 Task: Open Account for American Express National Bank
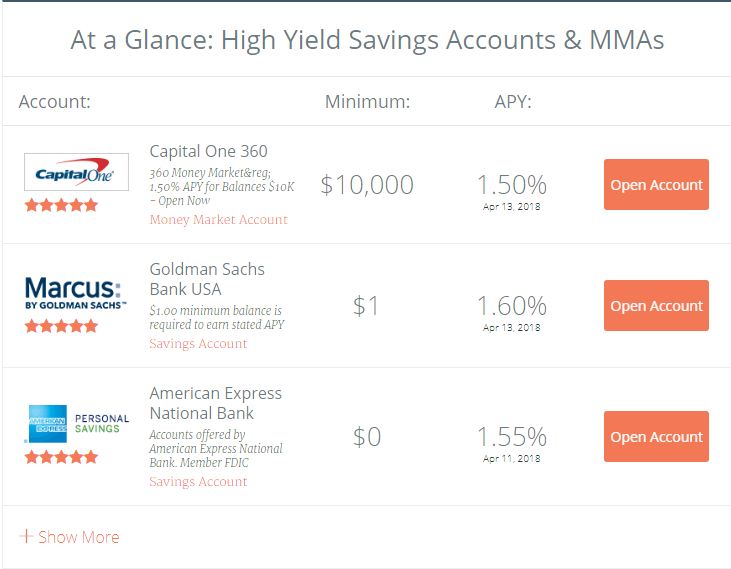pos(656,437)
